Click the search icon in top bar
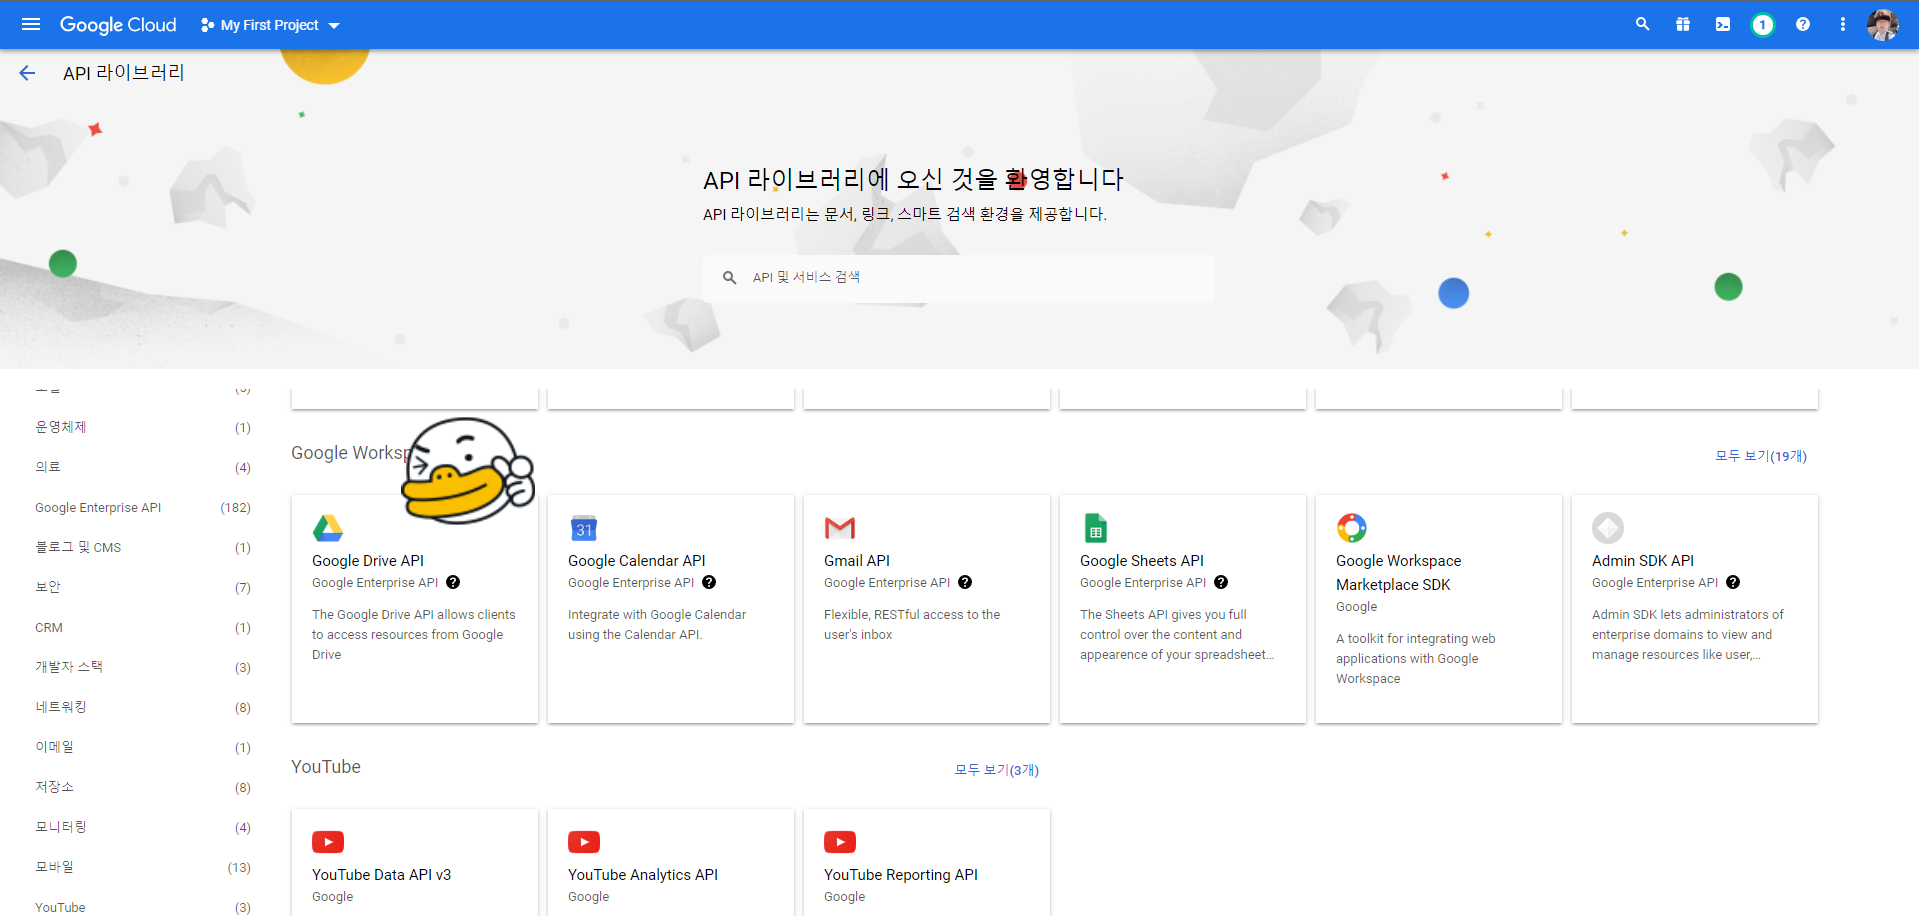Image resolution: width=1919 pixels, height=916 pixels. tap(1642, 24)
